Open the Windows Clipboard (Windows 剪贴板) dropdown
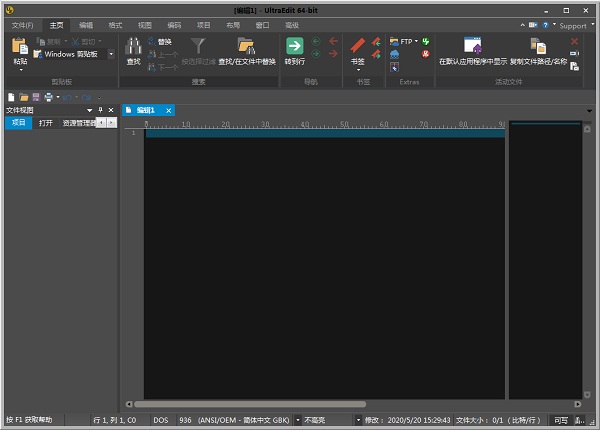600x430 pixels. click(x=111, y=54)
